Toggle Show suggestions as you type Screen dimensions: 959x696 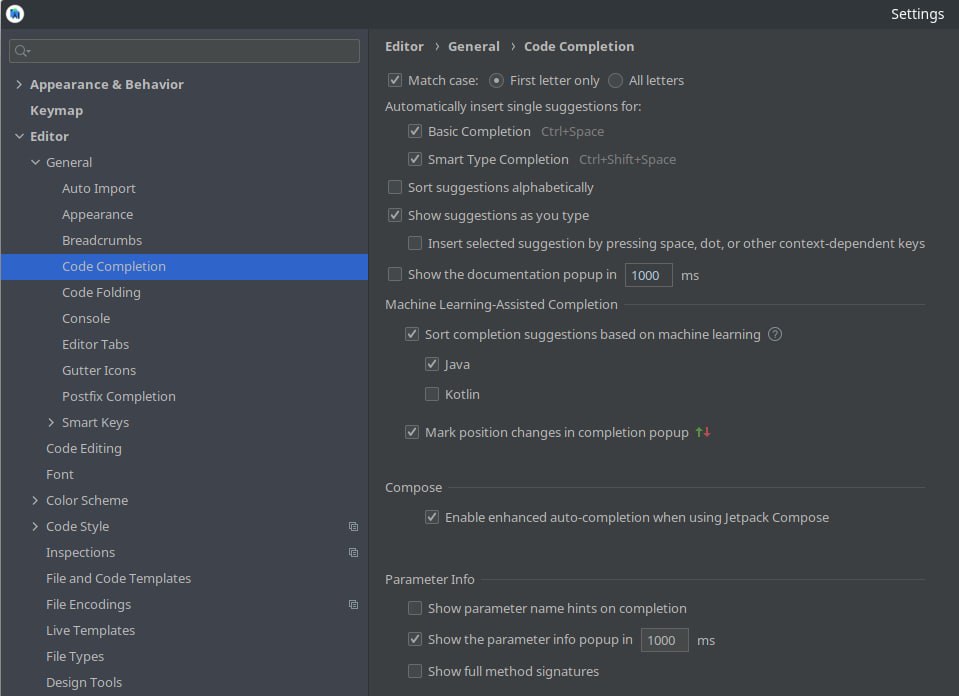[x=395, y=215]
